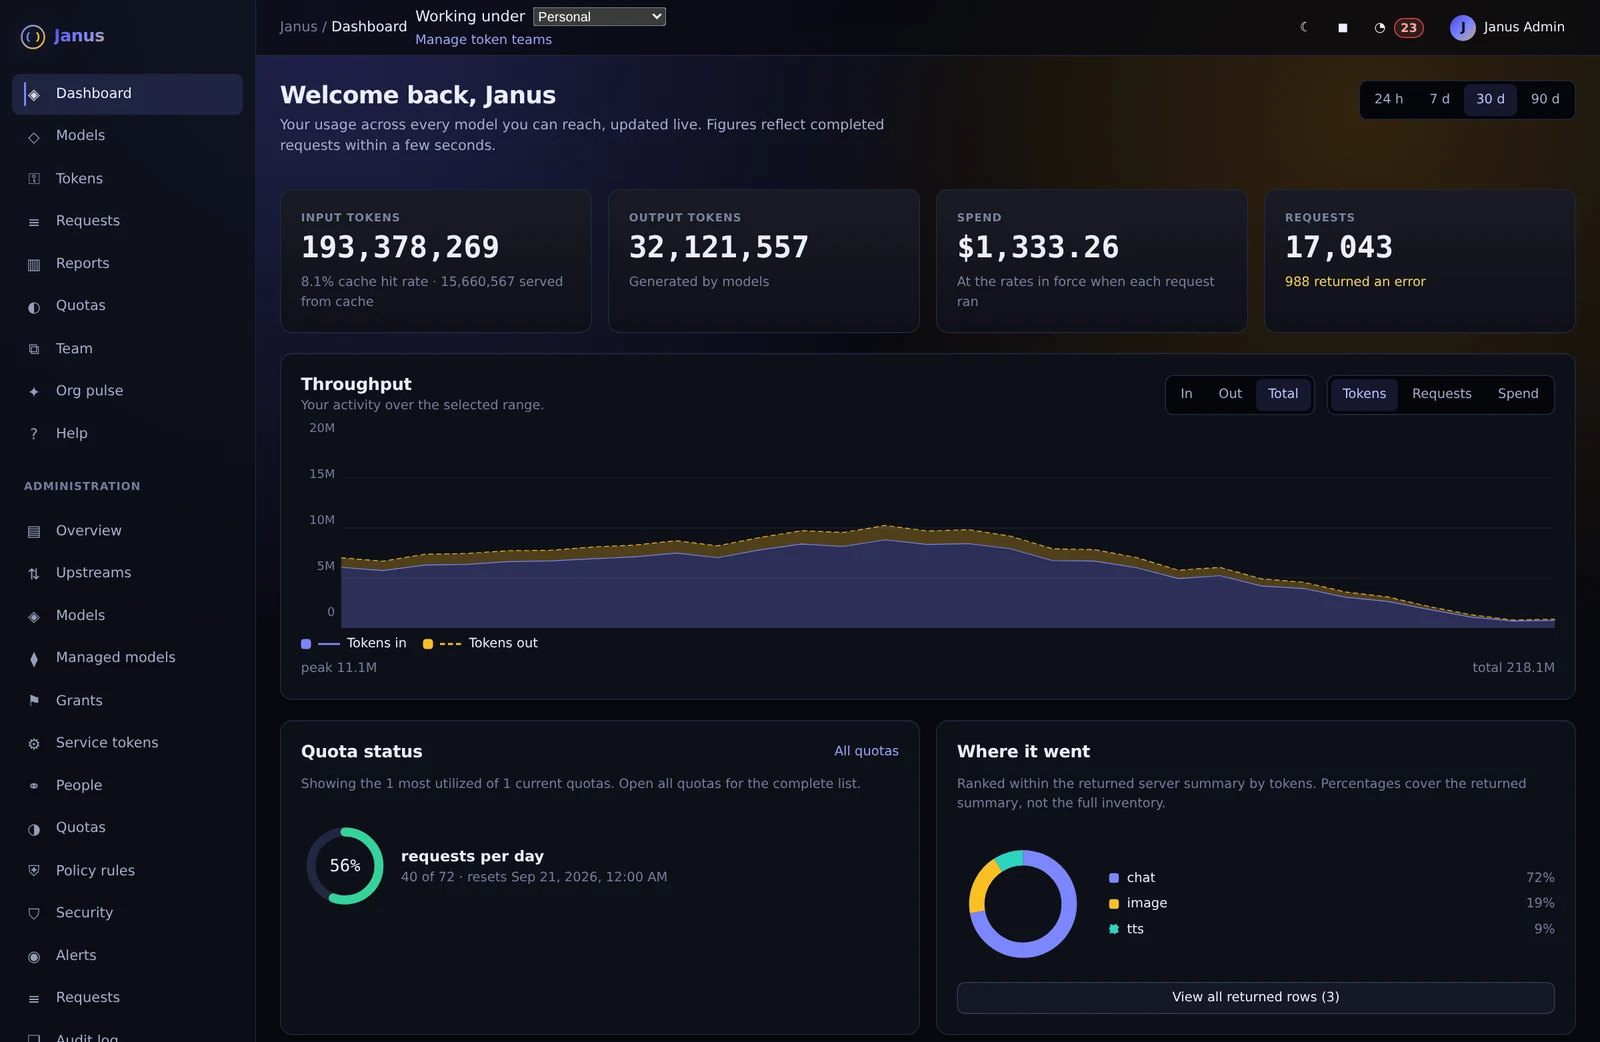Click the chat legend color swatch
1600x1042 pixels.
click(1114, 878)
